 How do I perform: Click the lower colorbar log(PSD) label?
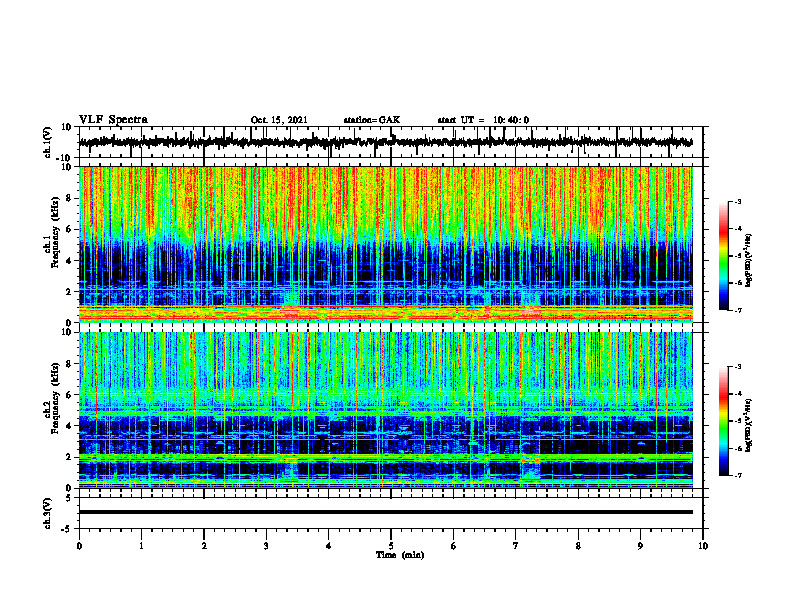(749, 425)
